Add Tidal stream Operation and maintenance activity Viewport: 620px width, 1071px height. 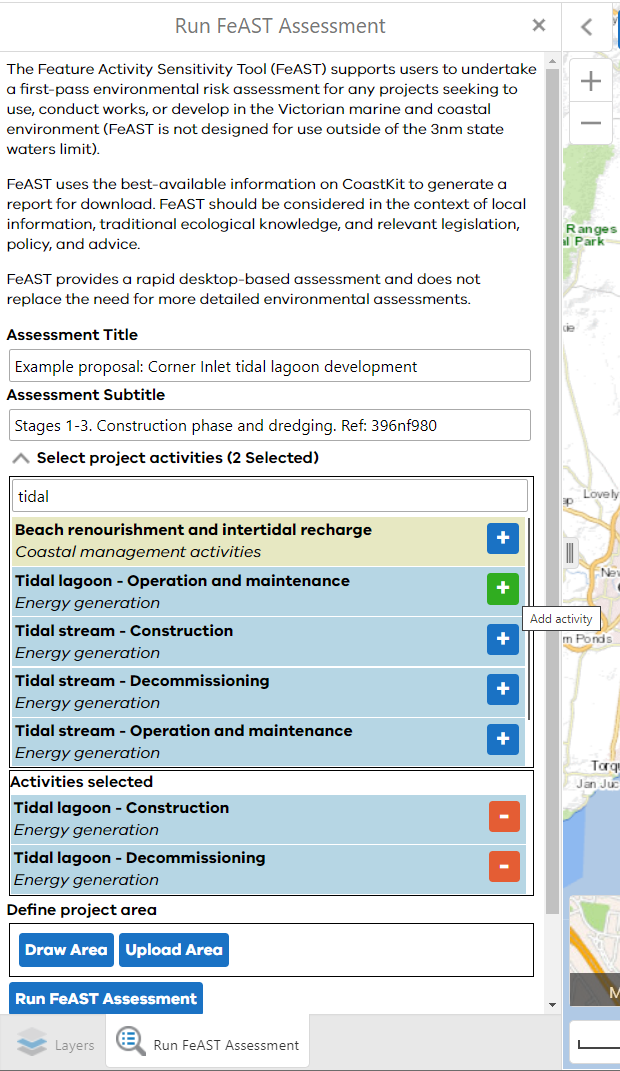pyautogui.click(x=503, y=739)
